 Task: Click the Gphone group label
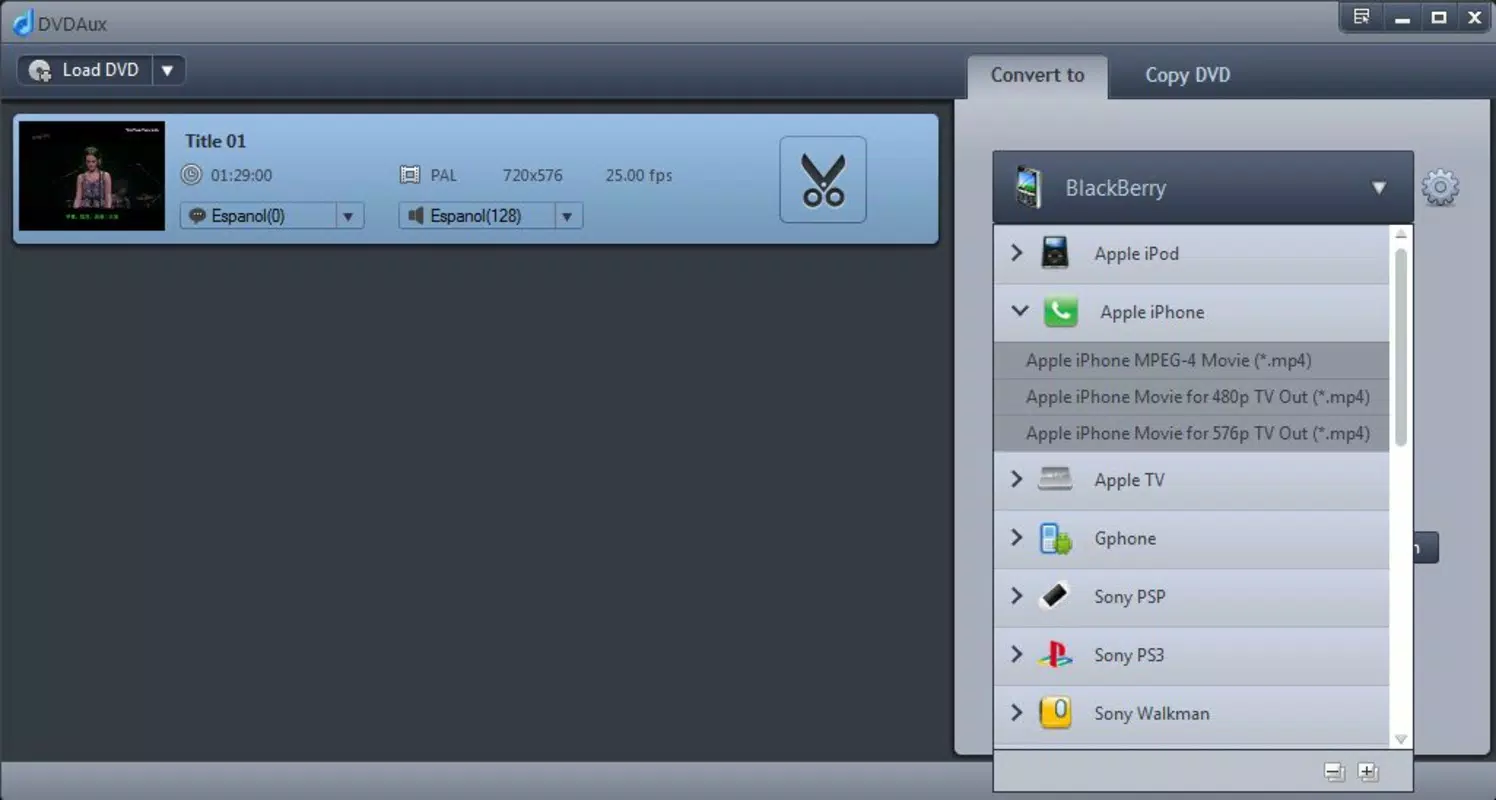pos(1125,539)
